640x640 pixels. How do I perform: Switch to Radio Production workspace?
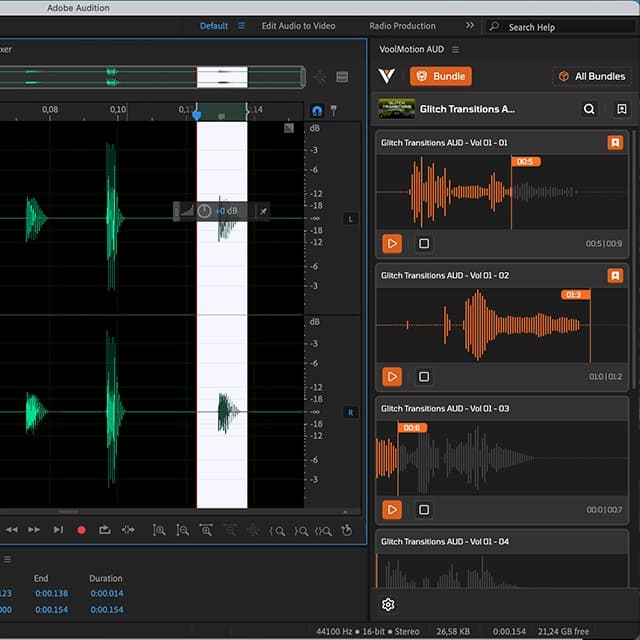click(x=402, y=26)
